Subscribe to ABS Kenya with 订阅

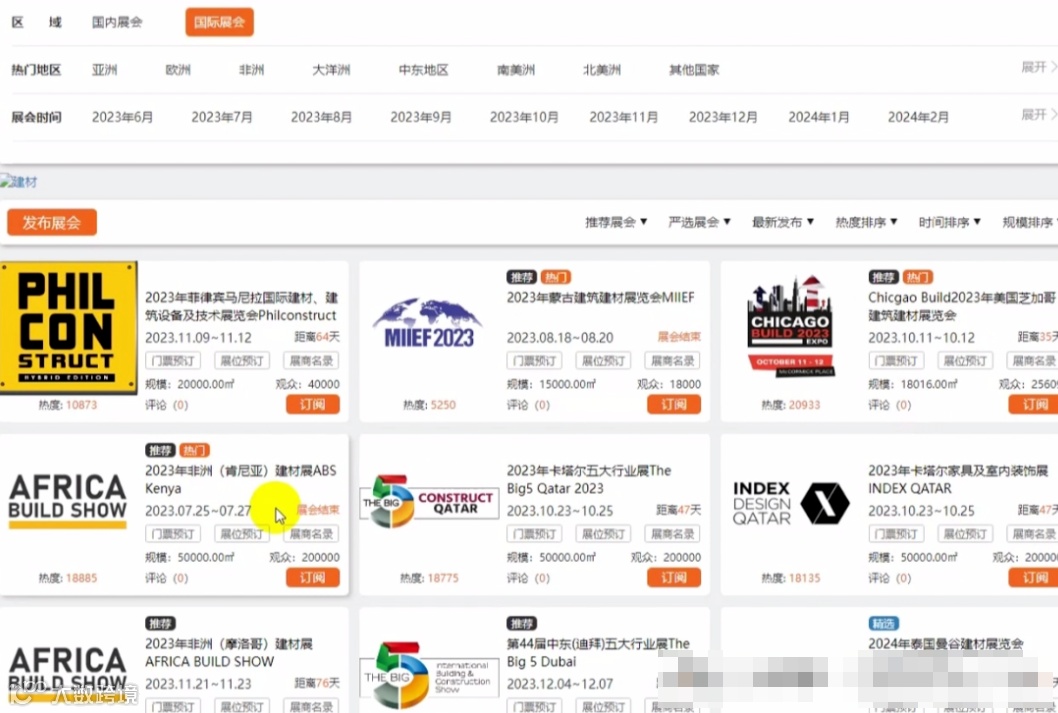pos(312,577)
